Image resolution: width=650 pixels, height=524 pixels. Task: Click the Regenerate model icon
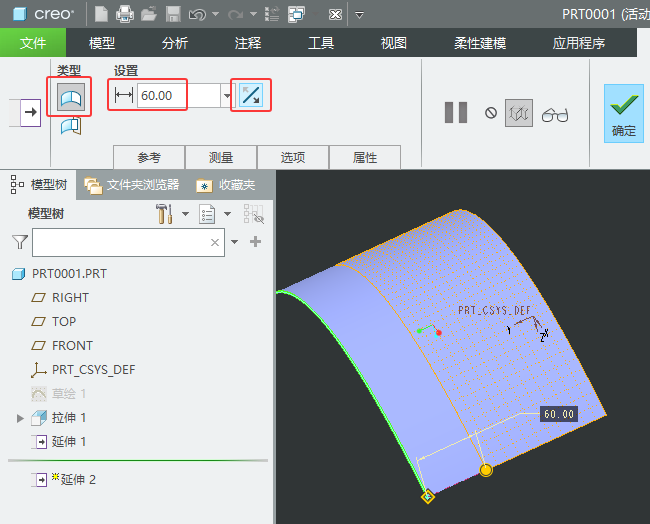pyautogui.click(x=272, y=15)
